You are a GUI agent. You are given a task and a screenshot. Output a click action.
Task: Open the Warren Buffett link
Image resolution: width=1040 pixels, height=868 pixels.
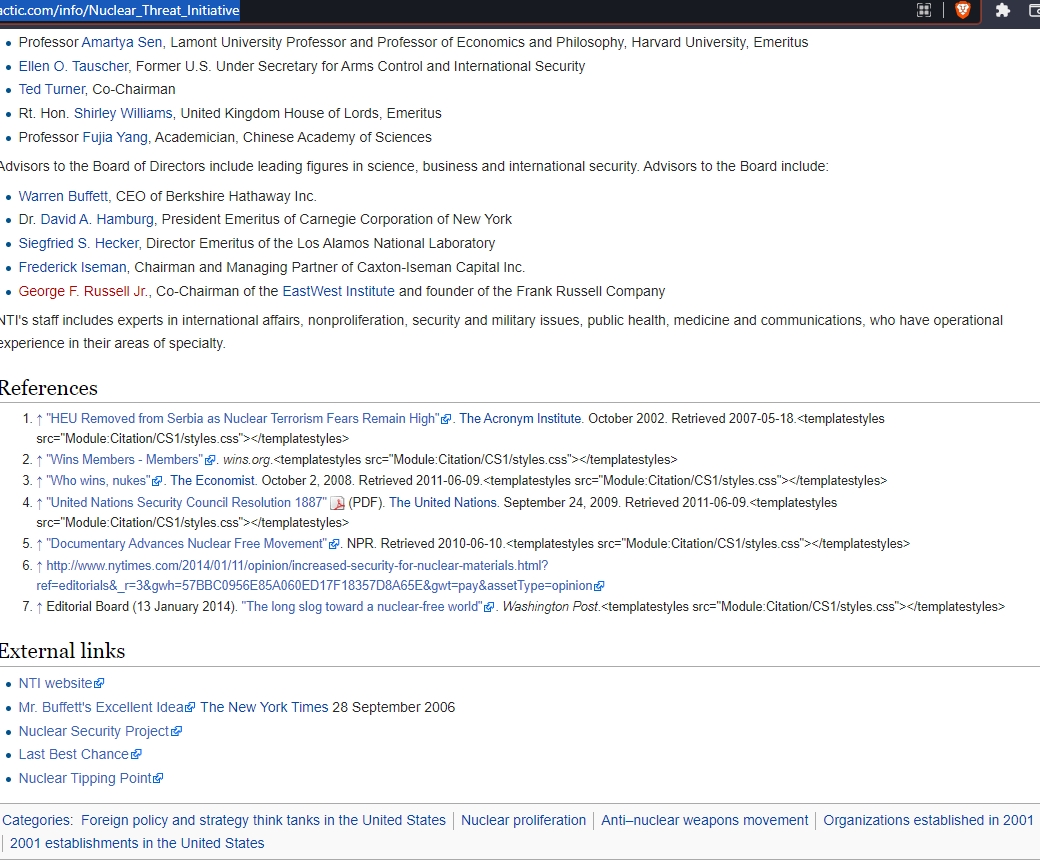click(63, 196)
